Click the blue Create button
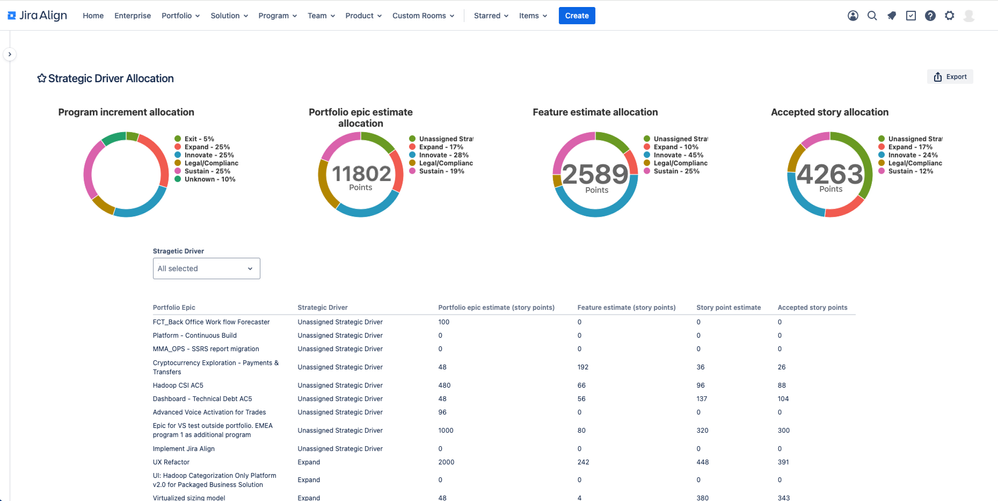Image resolution: width=998 pixels, height=501 pixels. (577, 16)
